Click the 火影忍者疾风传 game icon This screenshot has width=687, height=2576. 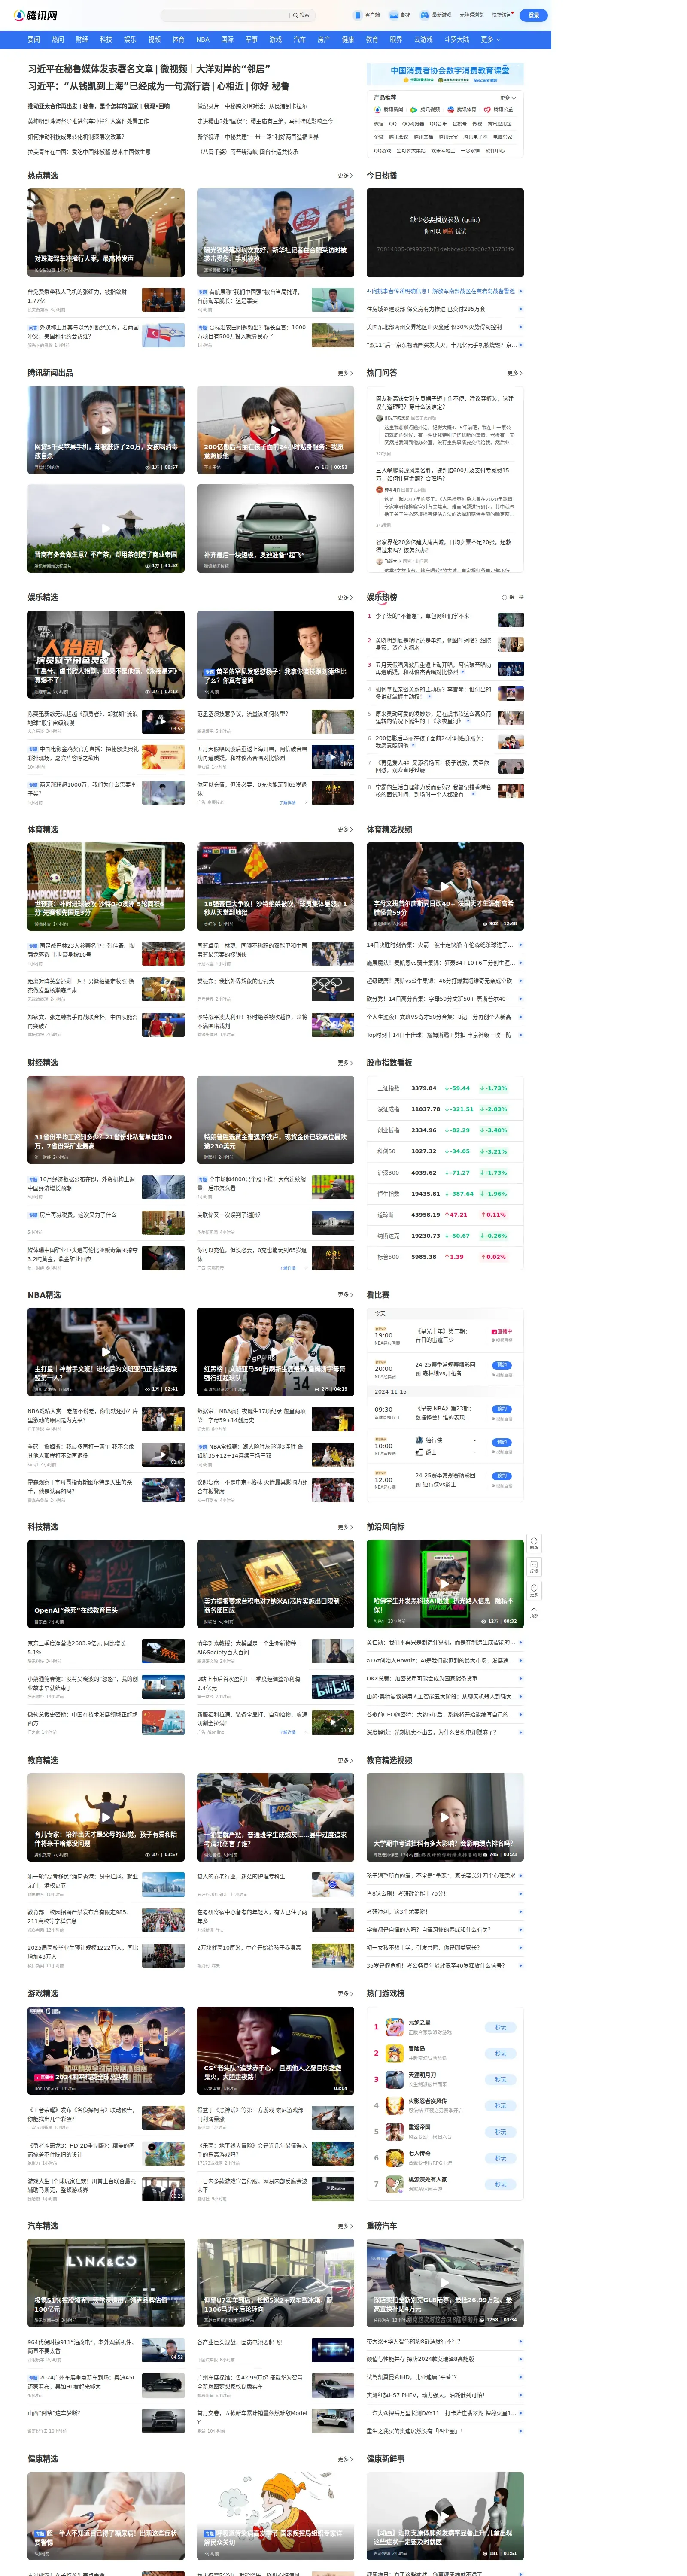[396, 2106]
